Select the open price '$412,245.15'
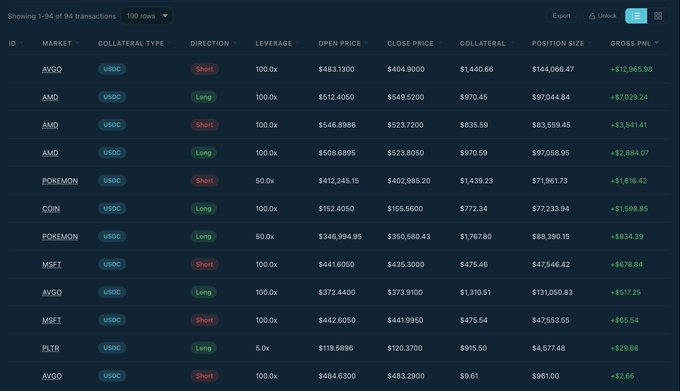The width and height of the screenshot is (680, 391). pyautogui.click(x=339, y=181)
